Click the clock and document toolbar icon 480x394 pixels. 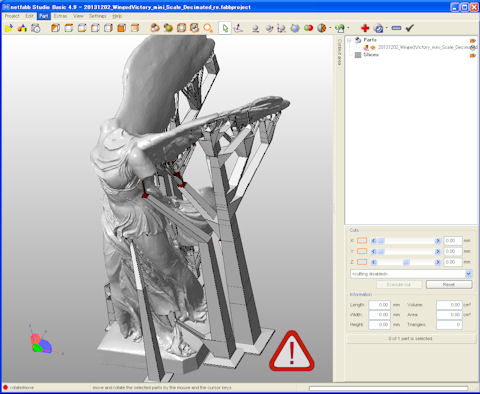(35, 28)
